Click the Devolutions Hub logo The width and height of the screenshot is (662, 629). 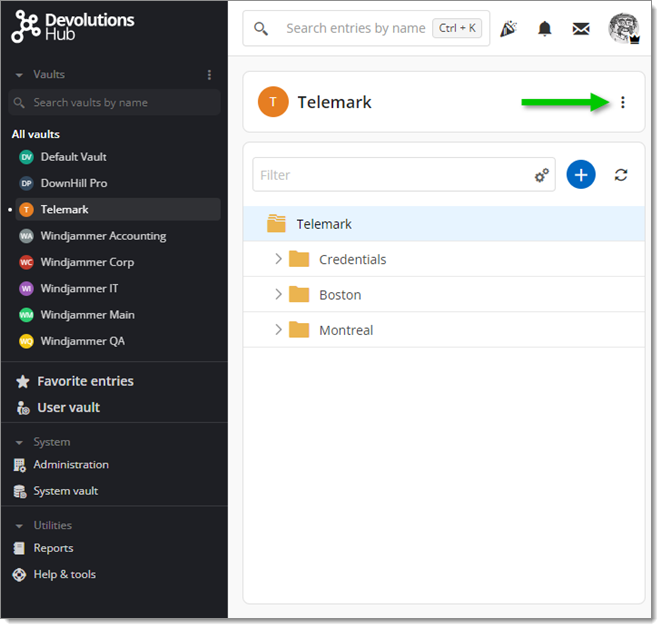point(73,27)
